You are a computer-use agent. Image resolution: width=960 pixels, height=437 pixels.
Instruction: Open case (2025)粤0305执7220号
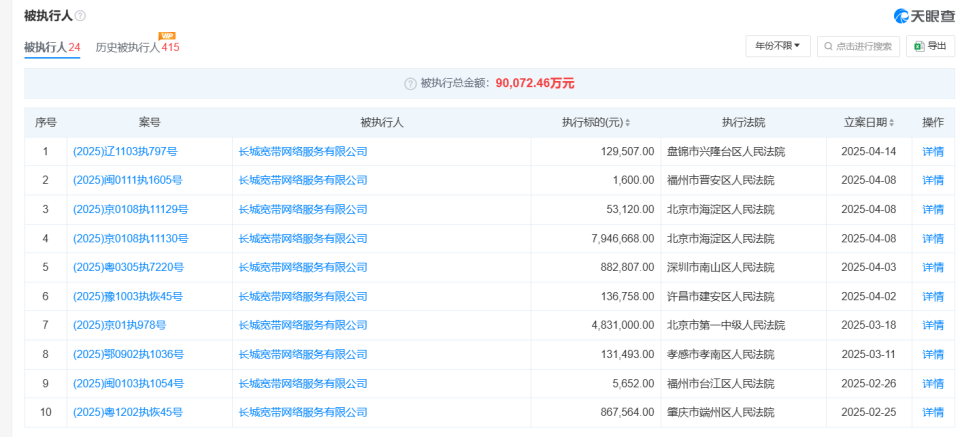(x=128, y=267)
